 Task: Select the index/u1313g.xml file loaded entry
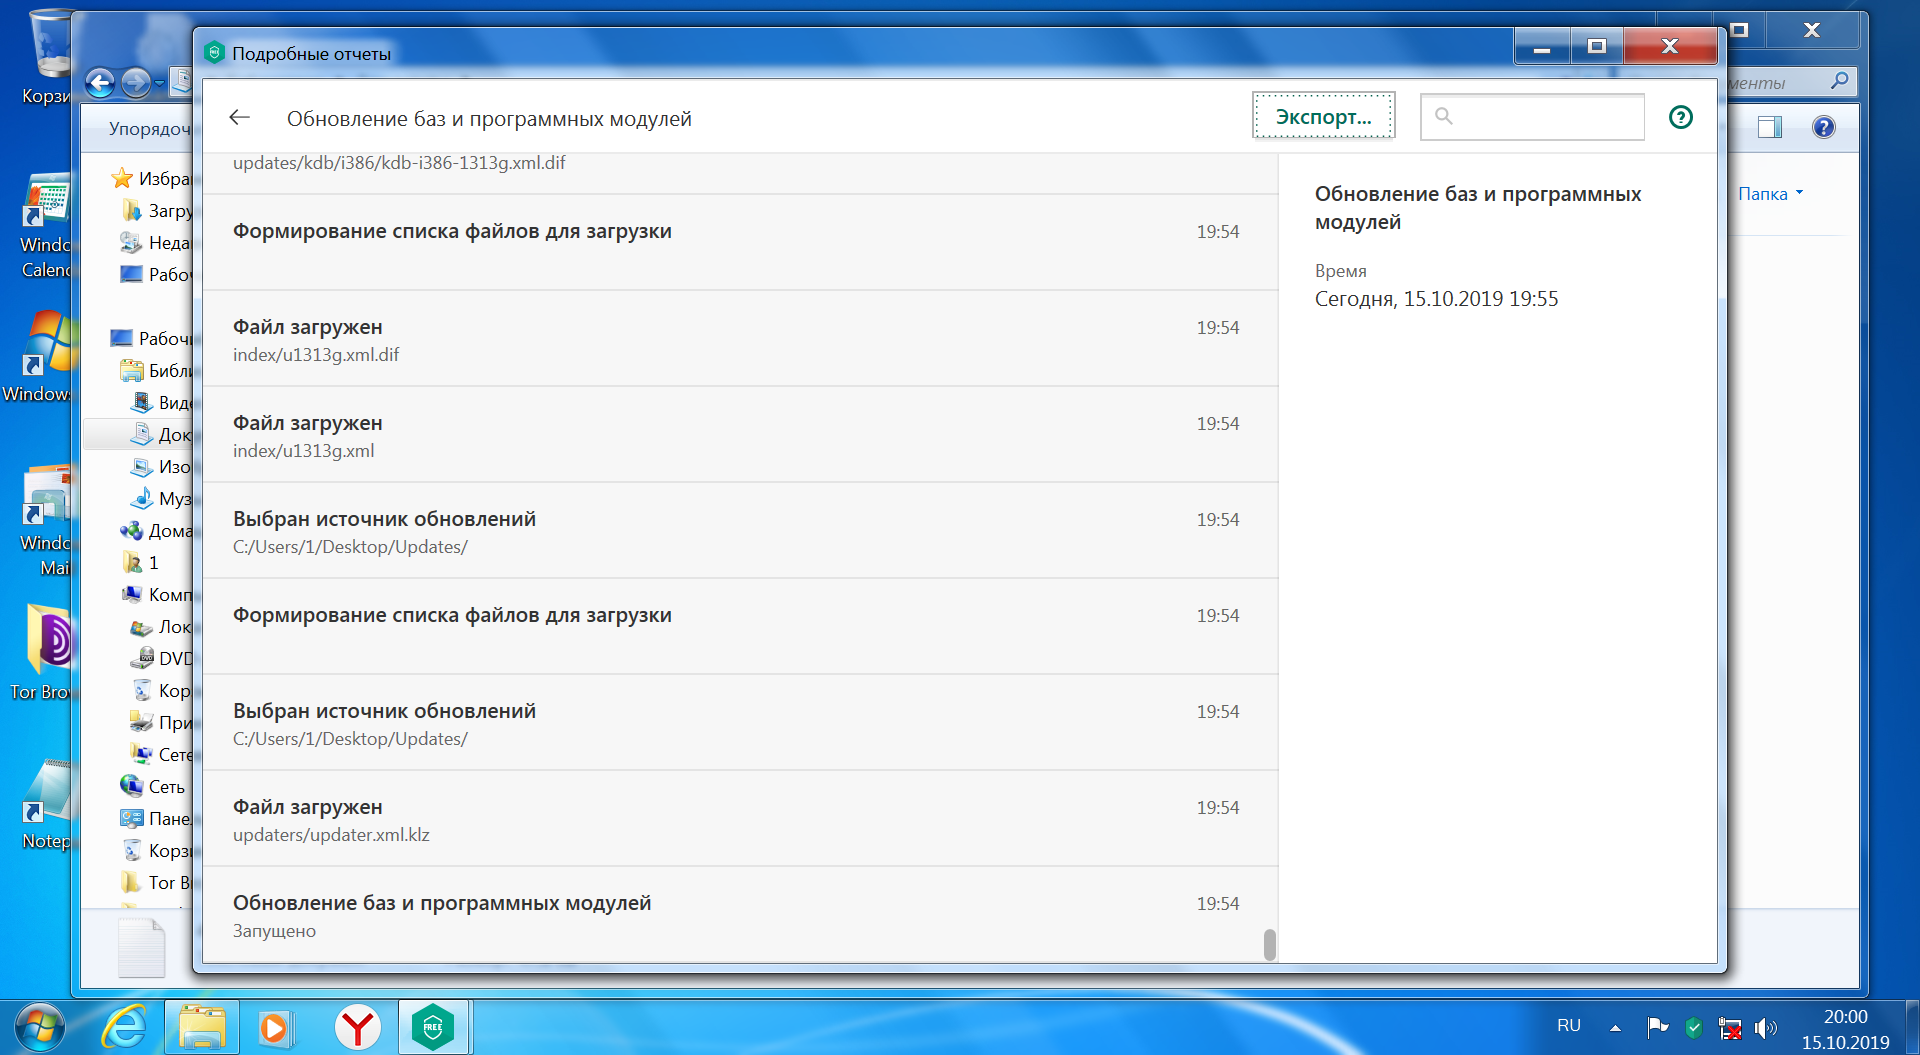pos(740,435)
